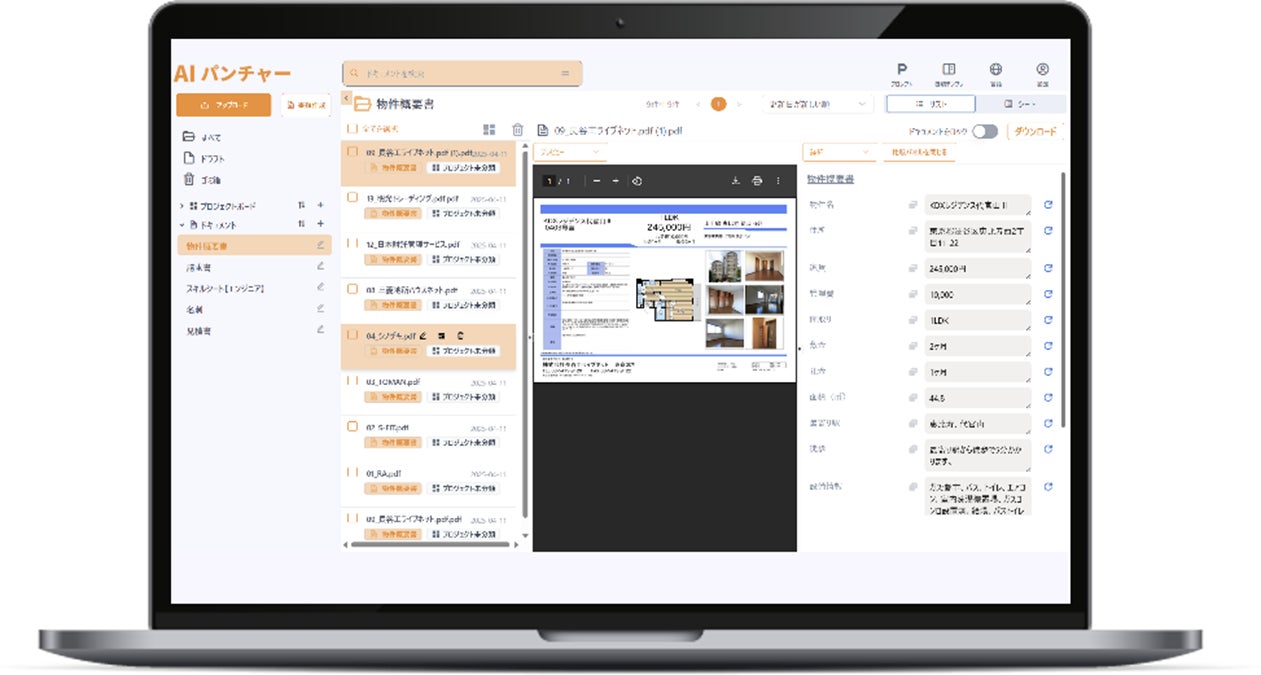Check the 04 highlighted document checkbox
This screenshot has height=675, width=1261.
coord(352,335)
